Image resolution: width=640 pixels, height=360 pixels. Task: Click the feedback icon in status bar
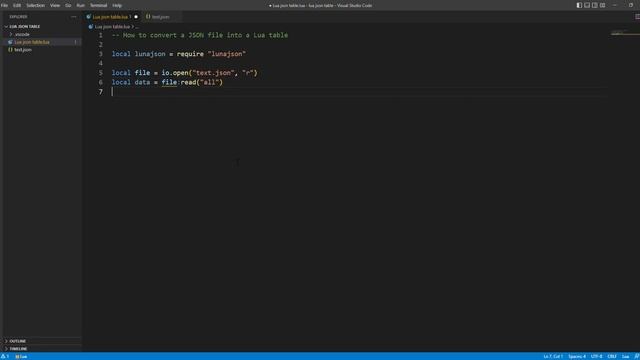[x=636, y=356]
